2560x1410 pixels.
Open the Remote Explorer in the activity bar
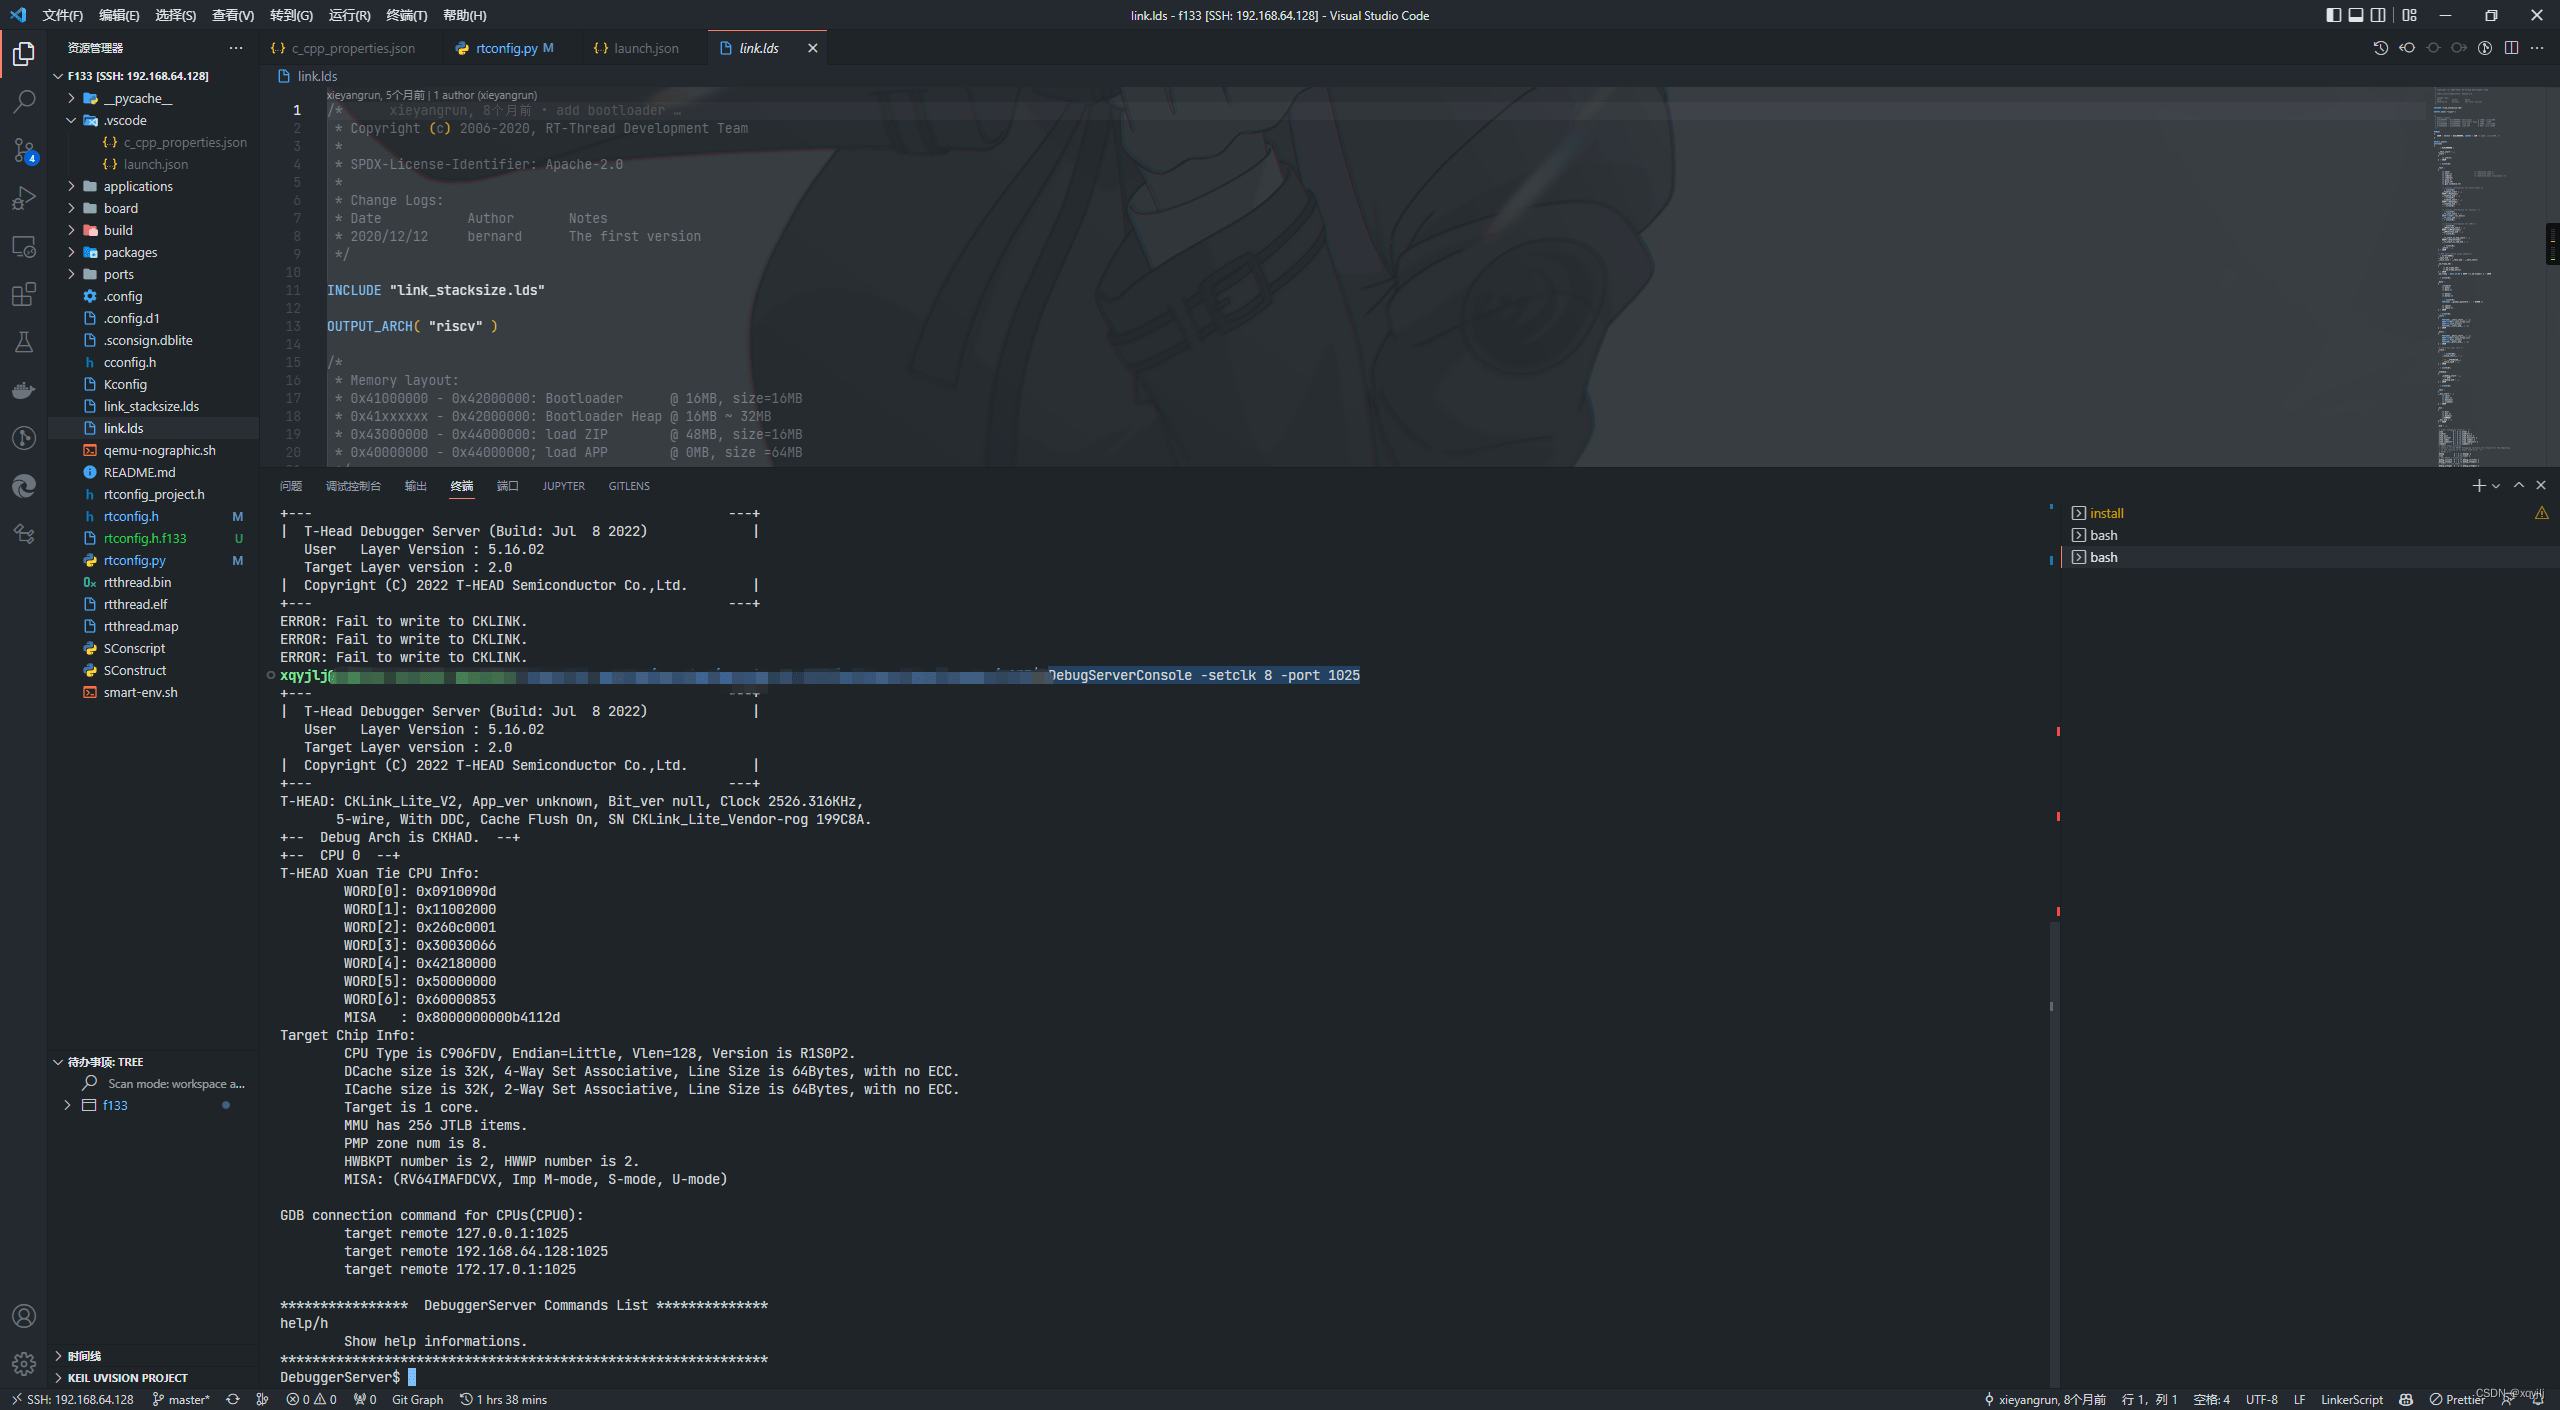[x=24, y=246]
